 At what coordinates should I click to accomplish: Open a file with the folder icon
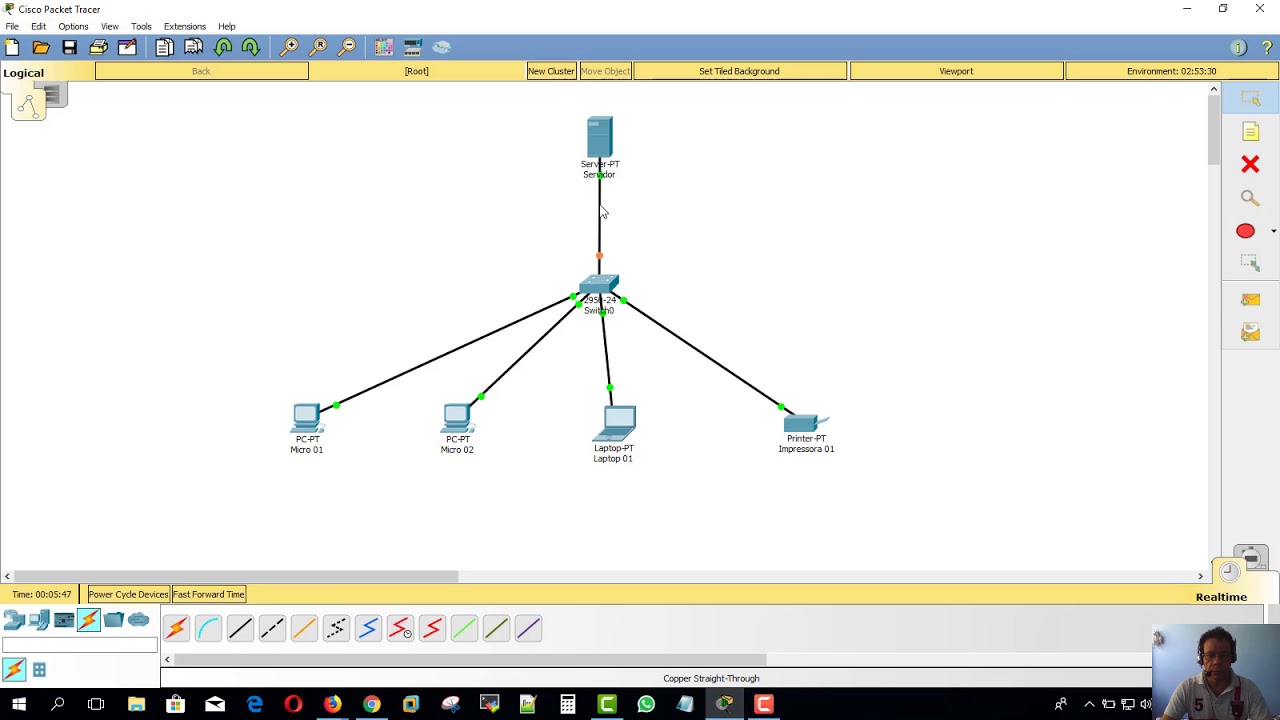[41, 47]
